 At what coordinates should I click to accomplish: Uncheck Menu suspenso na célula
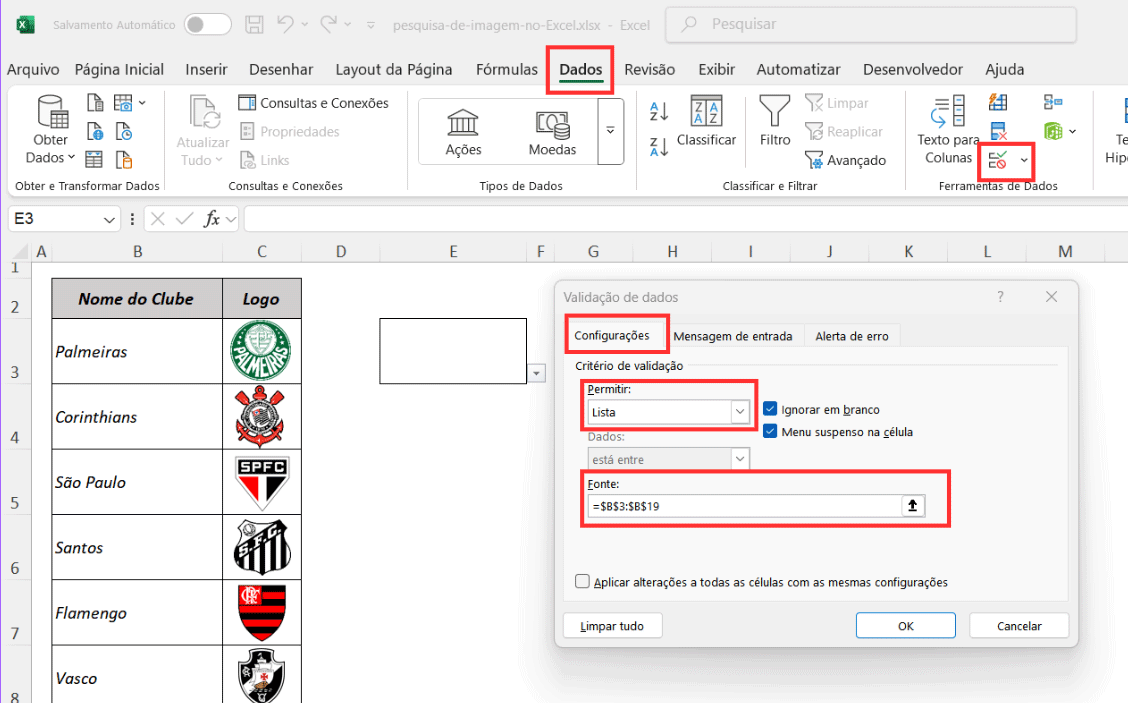[x=770, y=431]
